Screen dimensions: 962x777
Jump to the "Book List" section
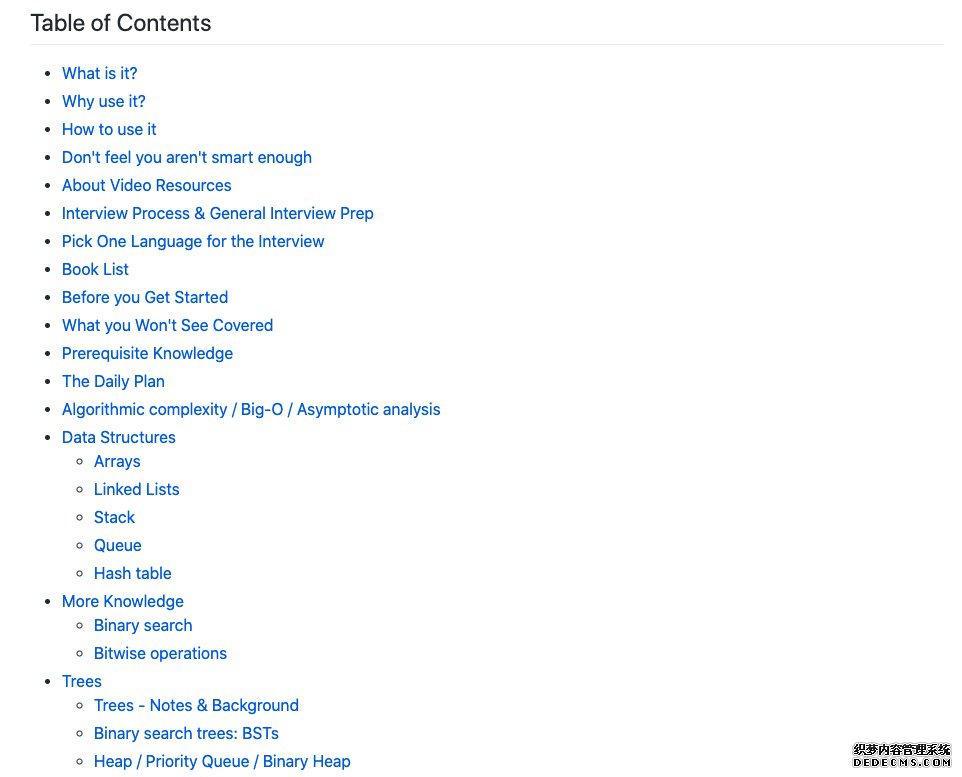(x=95, y=269)
